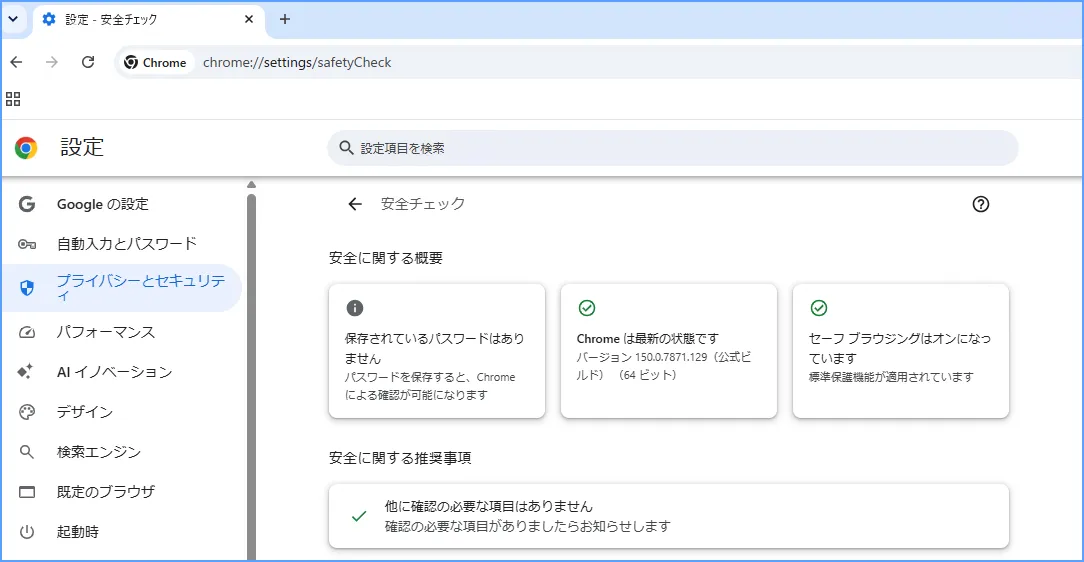Image resolution: width=1084 pixels, height=562 pixels.
Task: Click the バージョン 150.0.7871.129 text
Action: pyautogui.click(x=642, y=357)
